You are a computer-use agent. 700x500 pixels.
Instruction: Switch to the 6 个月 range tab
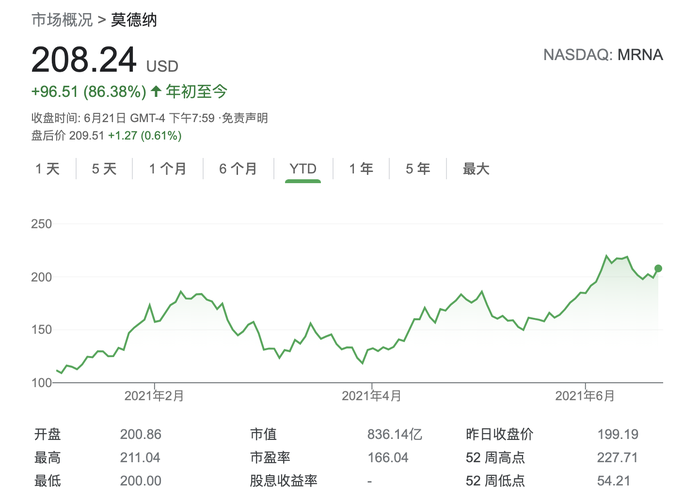tap(238, 169)
